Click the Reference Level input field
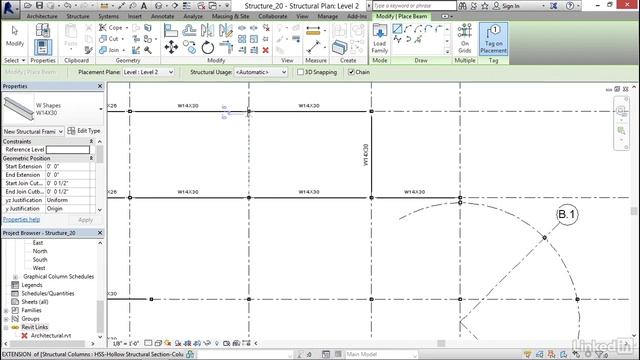Viewport: 640px width, 360px height. [67, 150]
